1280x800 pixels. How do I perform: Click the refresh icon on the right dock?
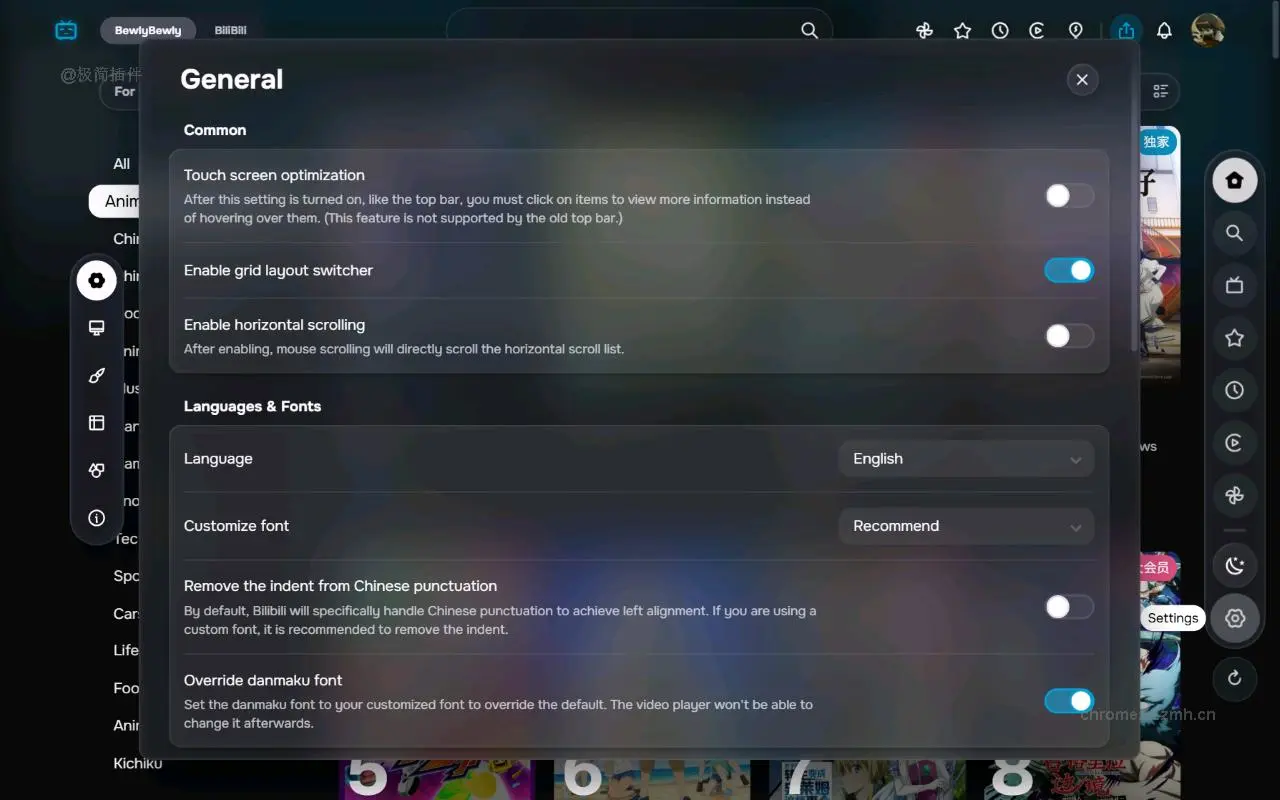point(1234,679)
